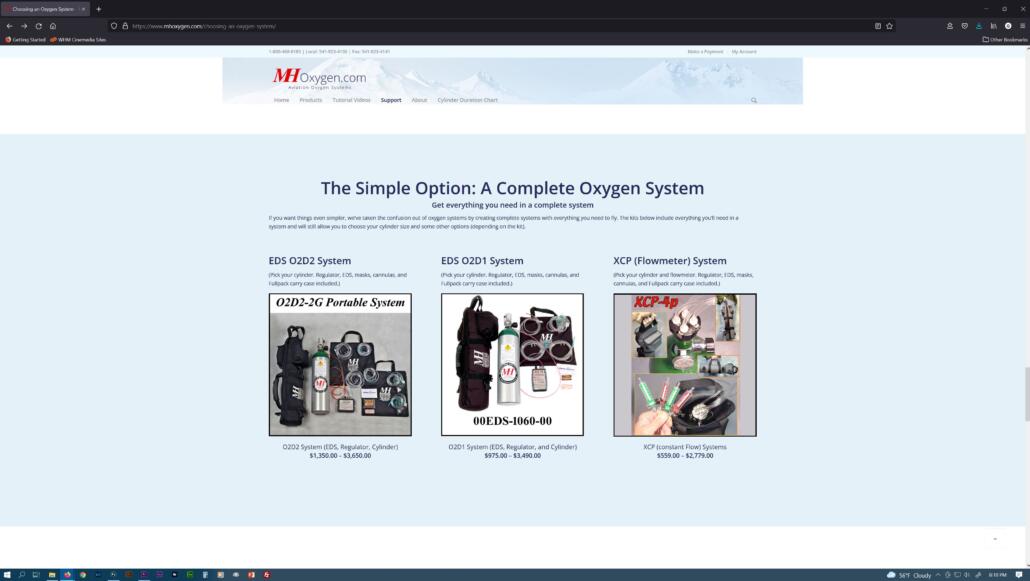1030x581 pixels.
Task: Open Windows taskbar search
Action: point(22,575)
